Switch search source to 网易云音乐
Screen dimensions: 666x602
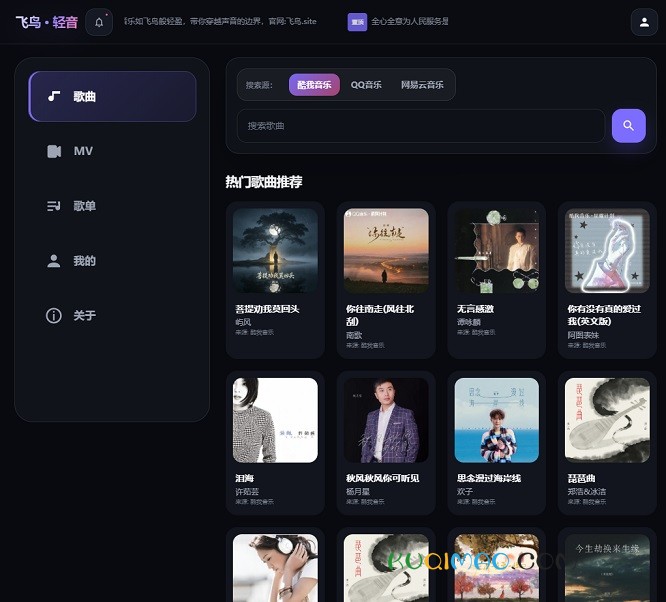(x=422, y=85)
